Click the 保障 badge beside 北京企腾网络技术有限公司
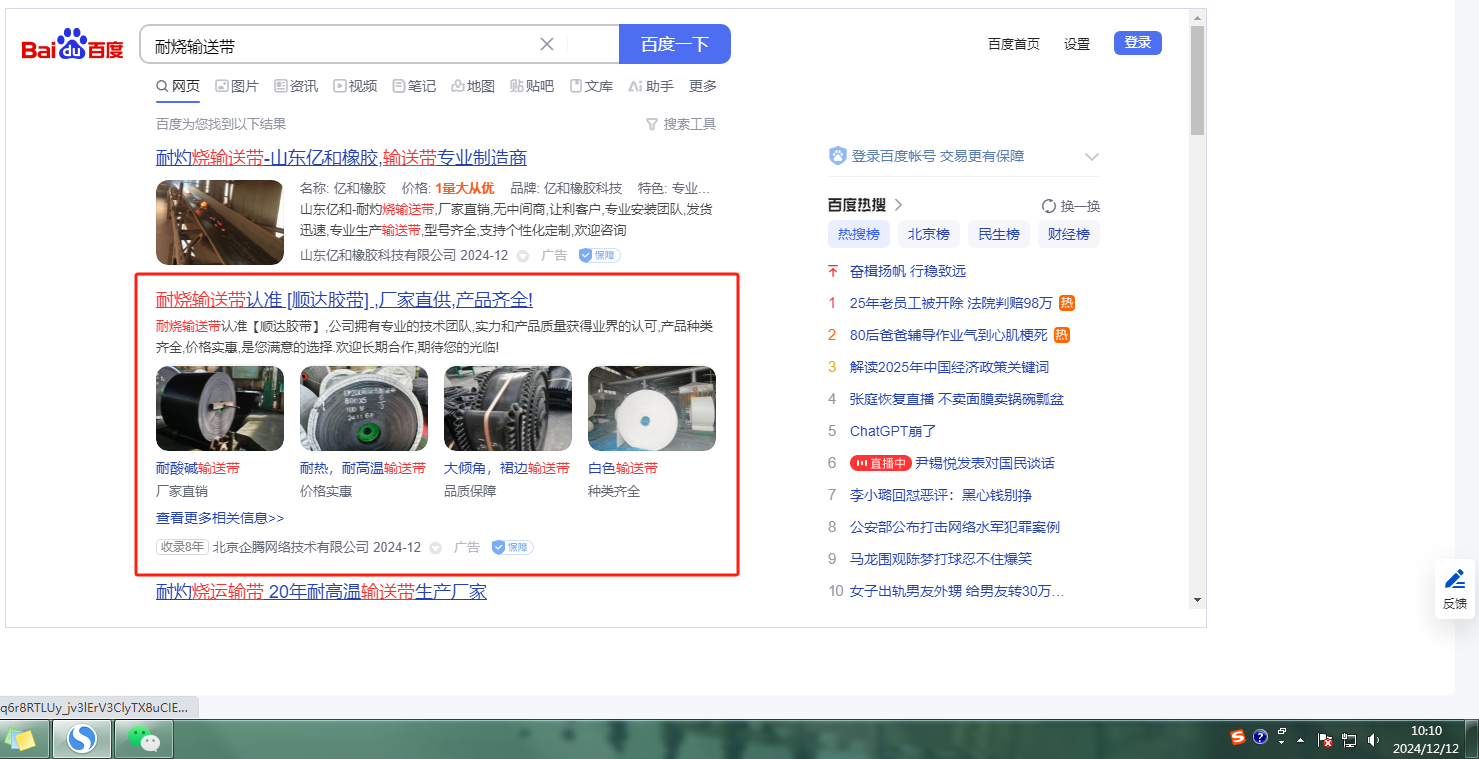1479x759 pixels. tap(512, 547)
